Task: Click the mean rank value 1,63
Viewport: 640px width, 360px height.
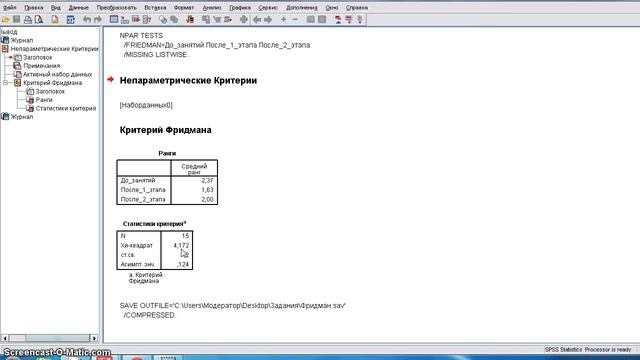Action: [x=207, y=190]
